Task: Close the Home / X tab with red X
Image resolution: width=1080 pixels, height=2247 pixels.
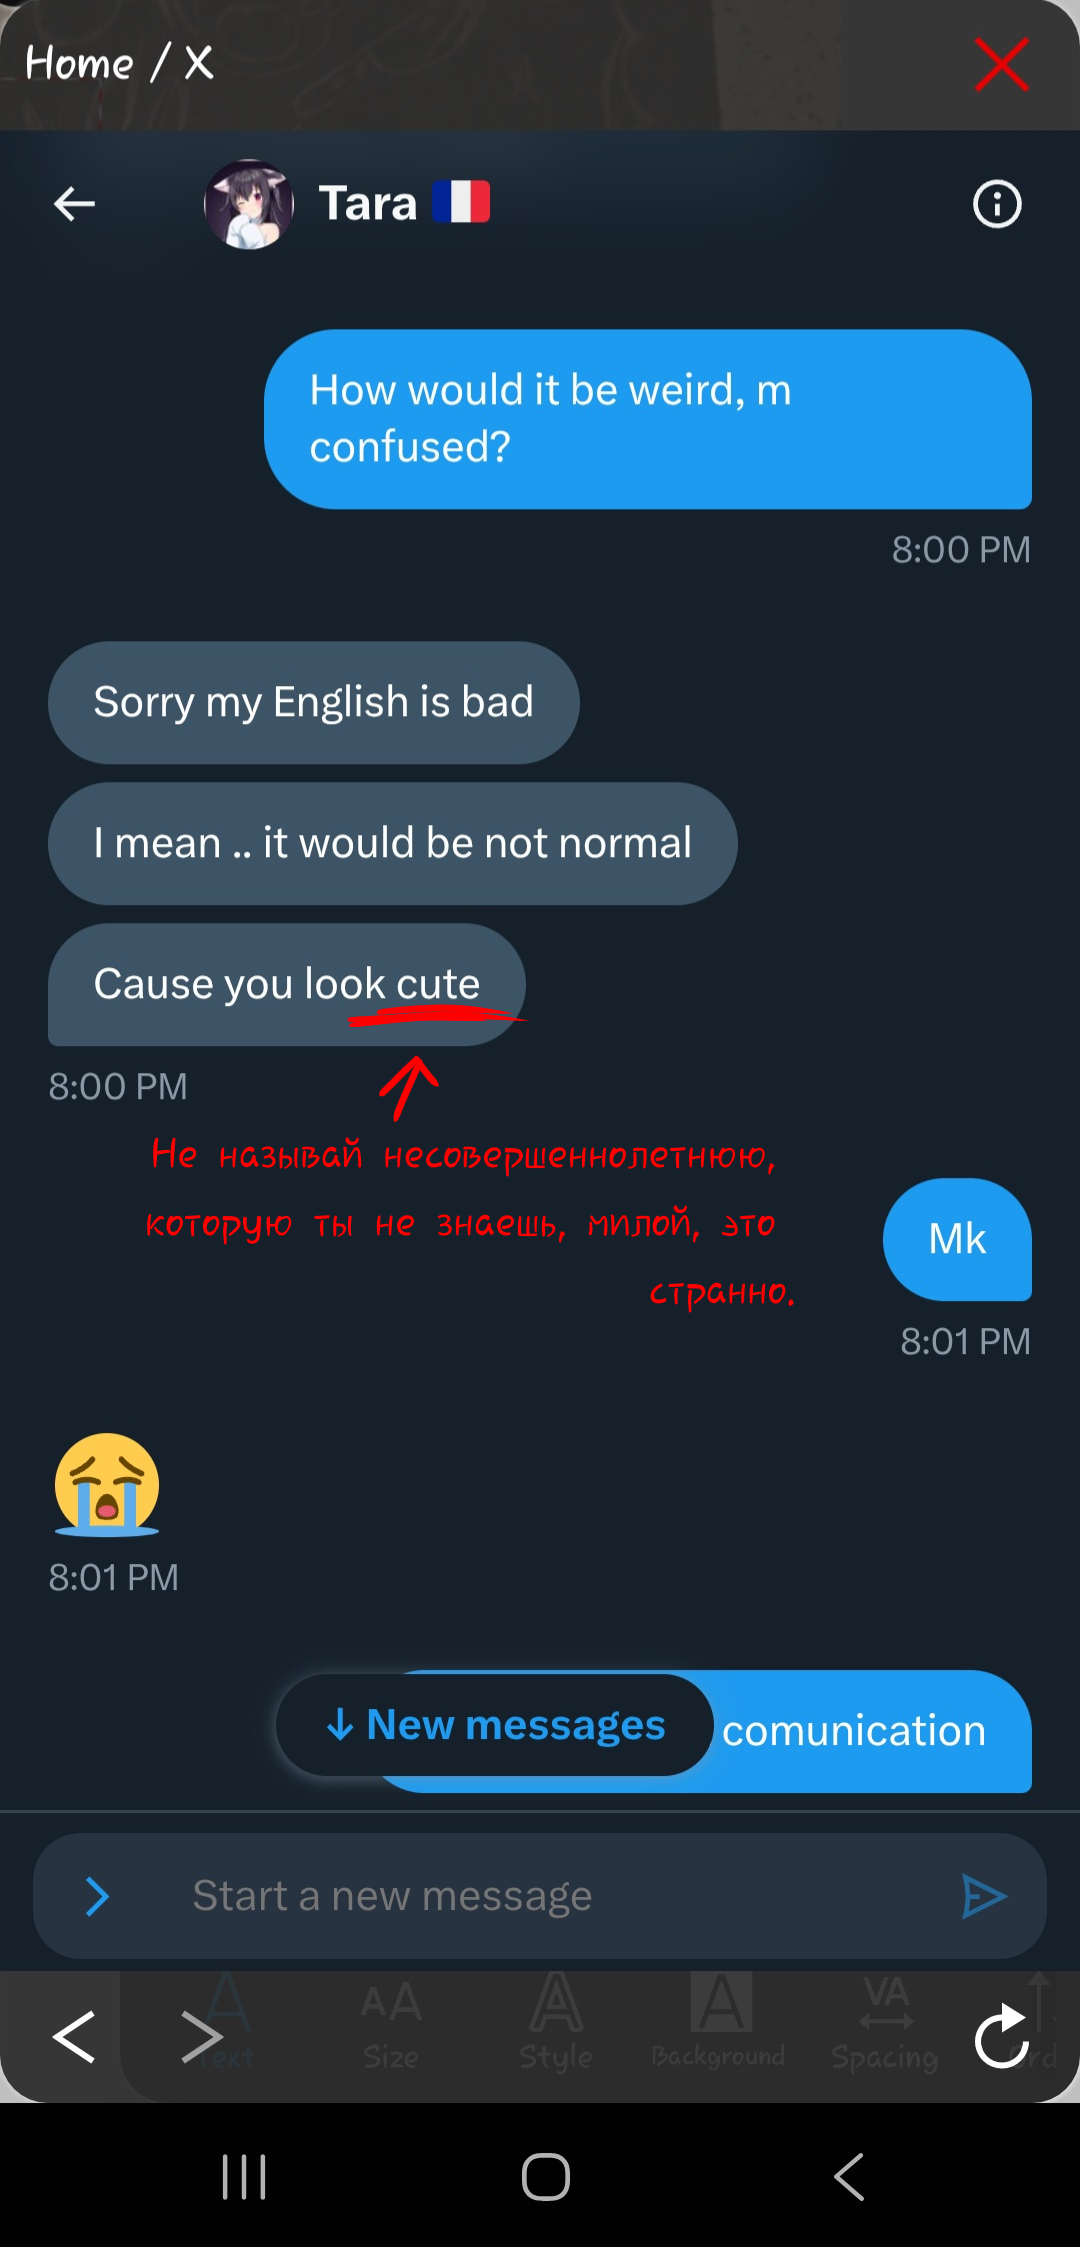Action: pos(1001,65)
